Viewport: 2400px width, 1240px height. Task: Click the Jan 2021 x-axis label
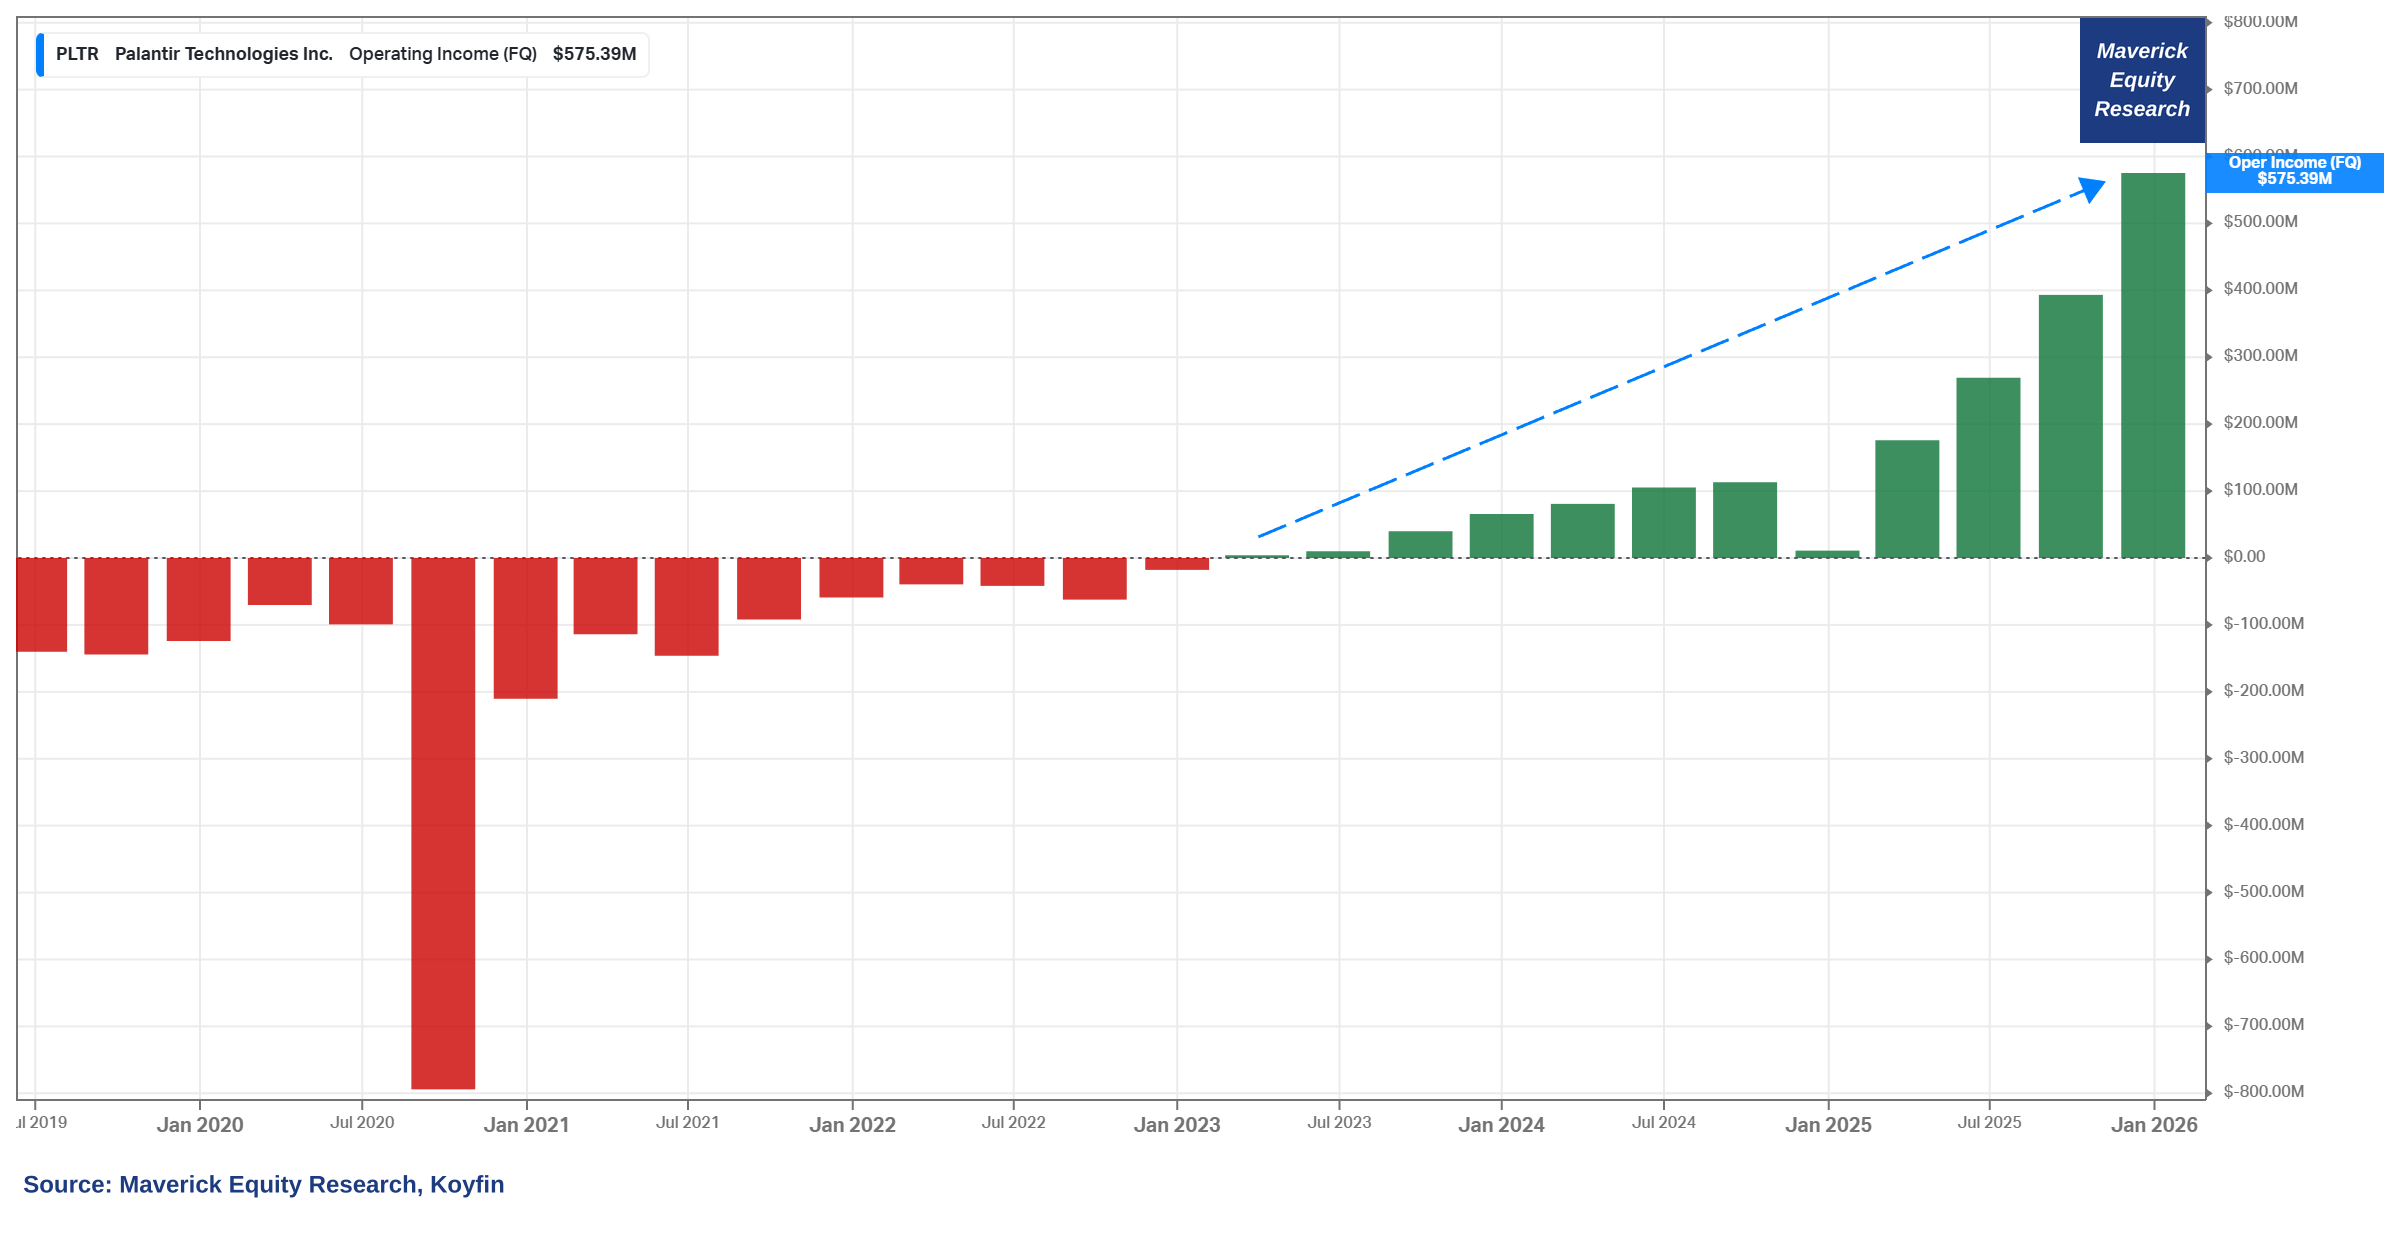pyautogui.click(x=526, y=1125)
